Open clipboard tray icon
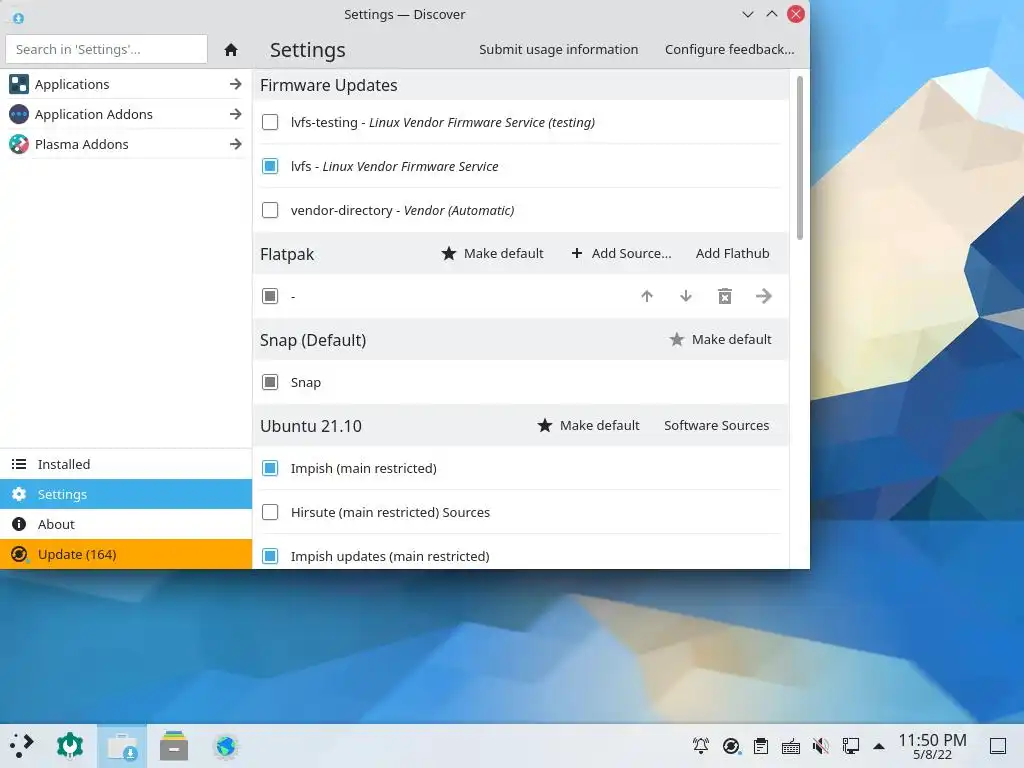The width and height of the screenshot is (1024, 768). click(761, 746)
